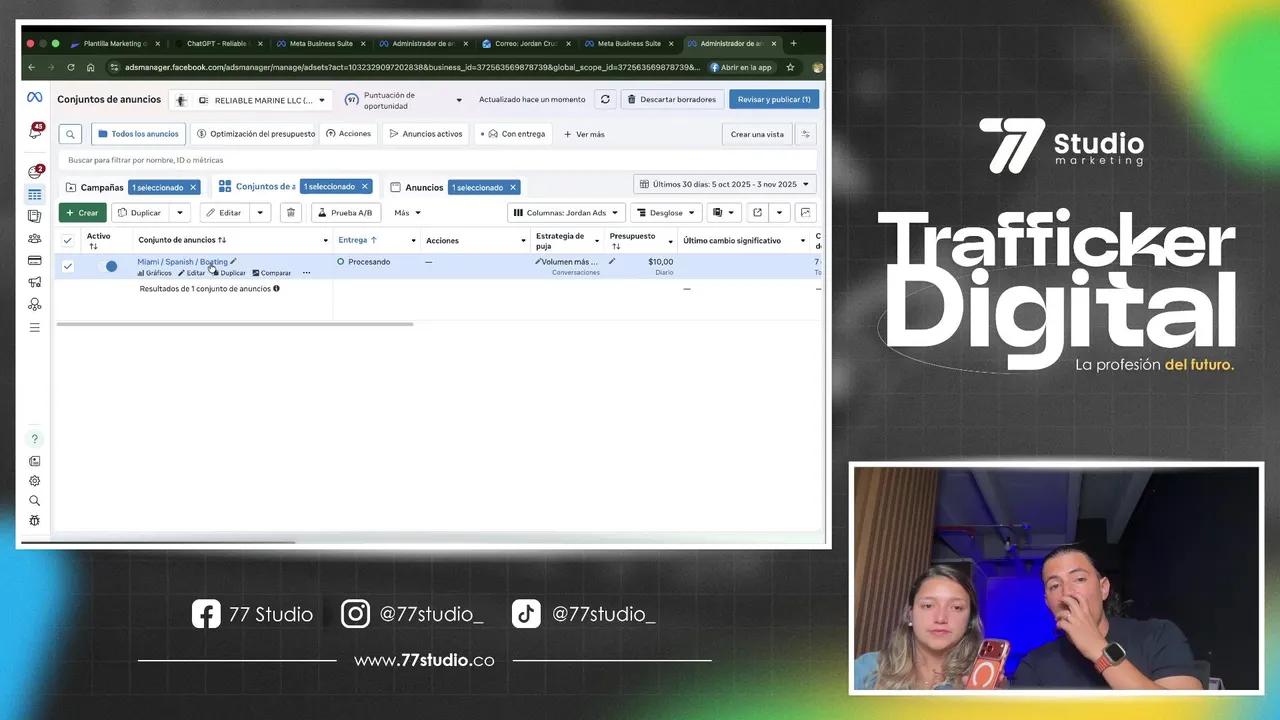Open the news updates icon in sidebar
The image size is (1280, 720).
(35, 461)
